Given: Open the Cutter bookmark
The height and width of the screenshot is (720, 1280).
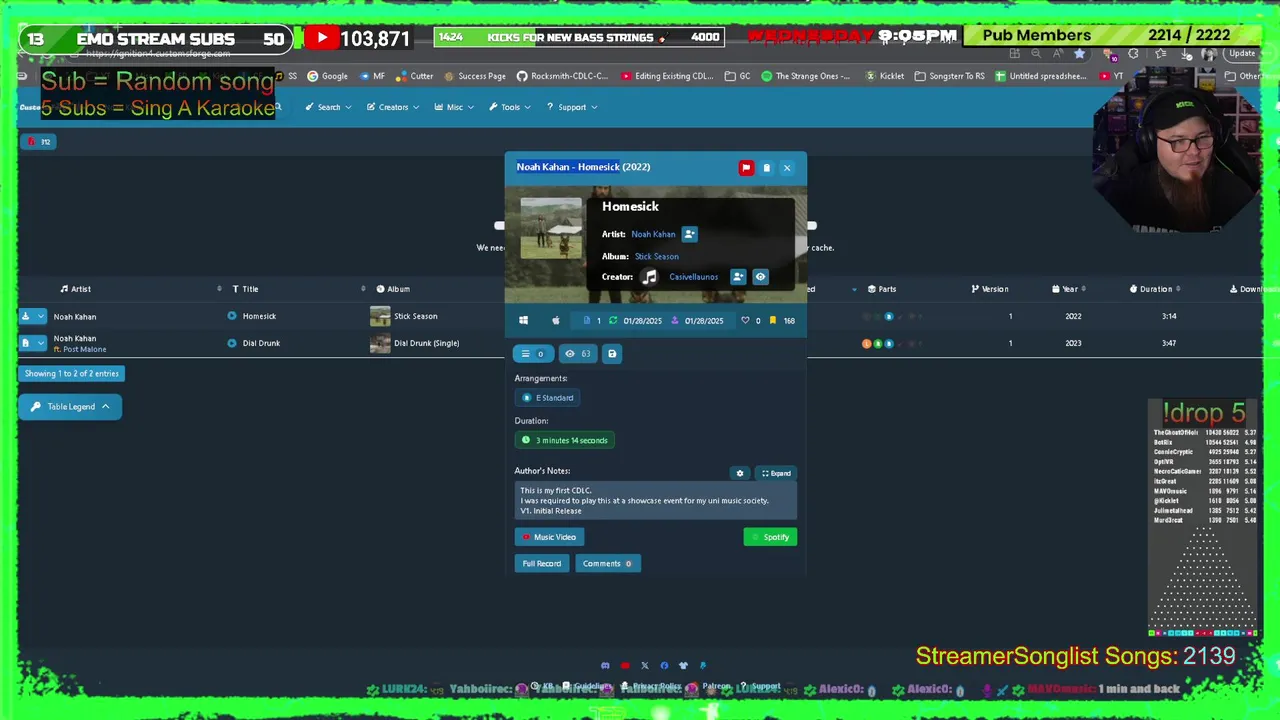Looking at the screenshot, I should (415, 76).
